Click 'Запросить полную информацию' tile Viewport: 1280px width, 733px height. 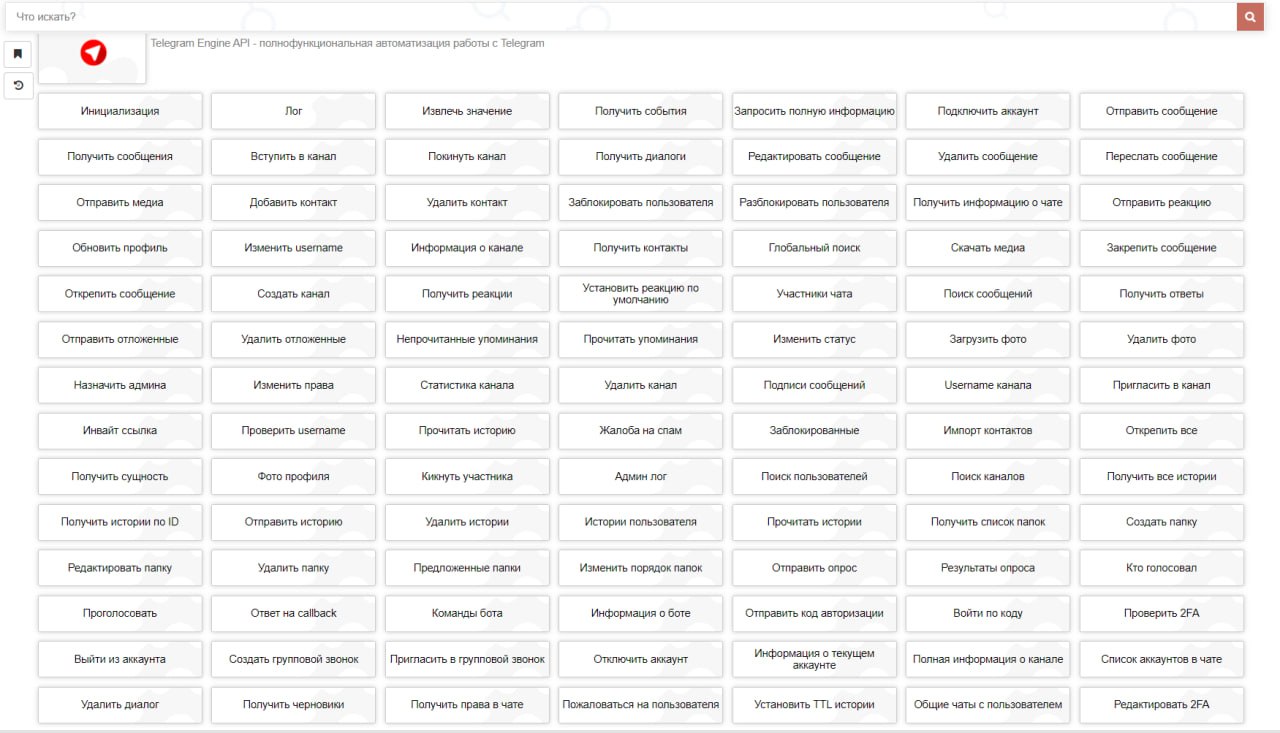pyautogui.click(x=815, y=111)
